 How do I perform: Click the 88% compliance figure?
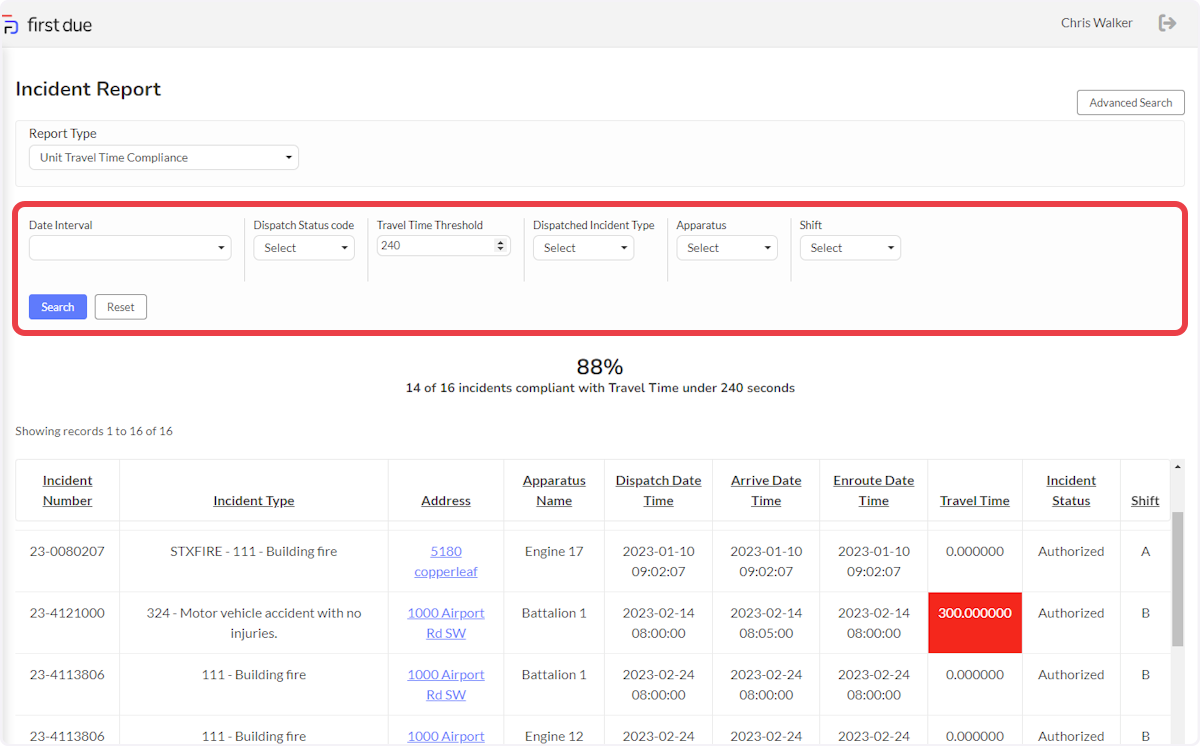[600, 366]
